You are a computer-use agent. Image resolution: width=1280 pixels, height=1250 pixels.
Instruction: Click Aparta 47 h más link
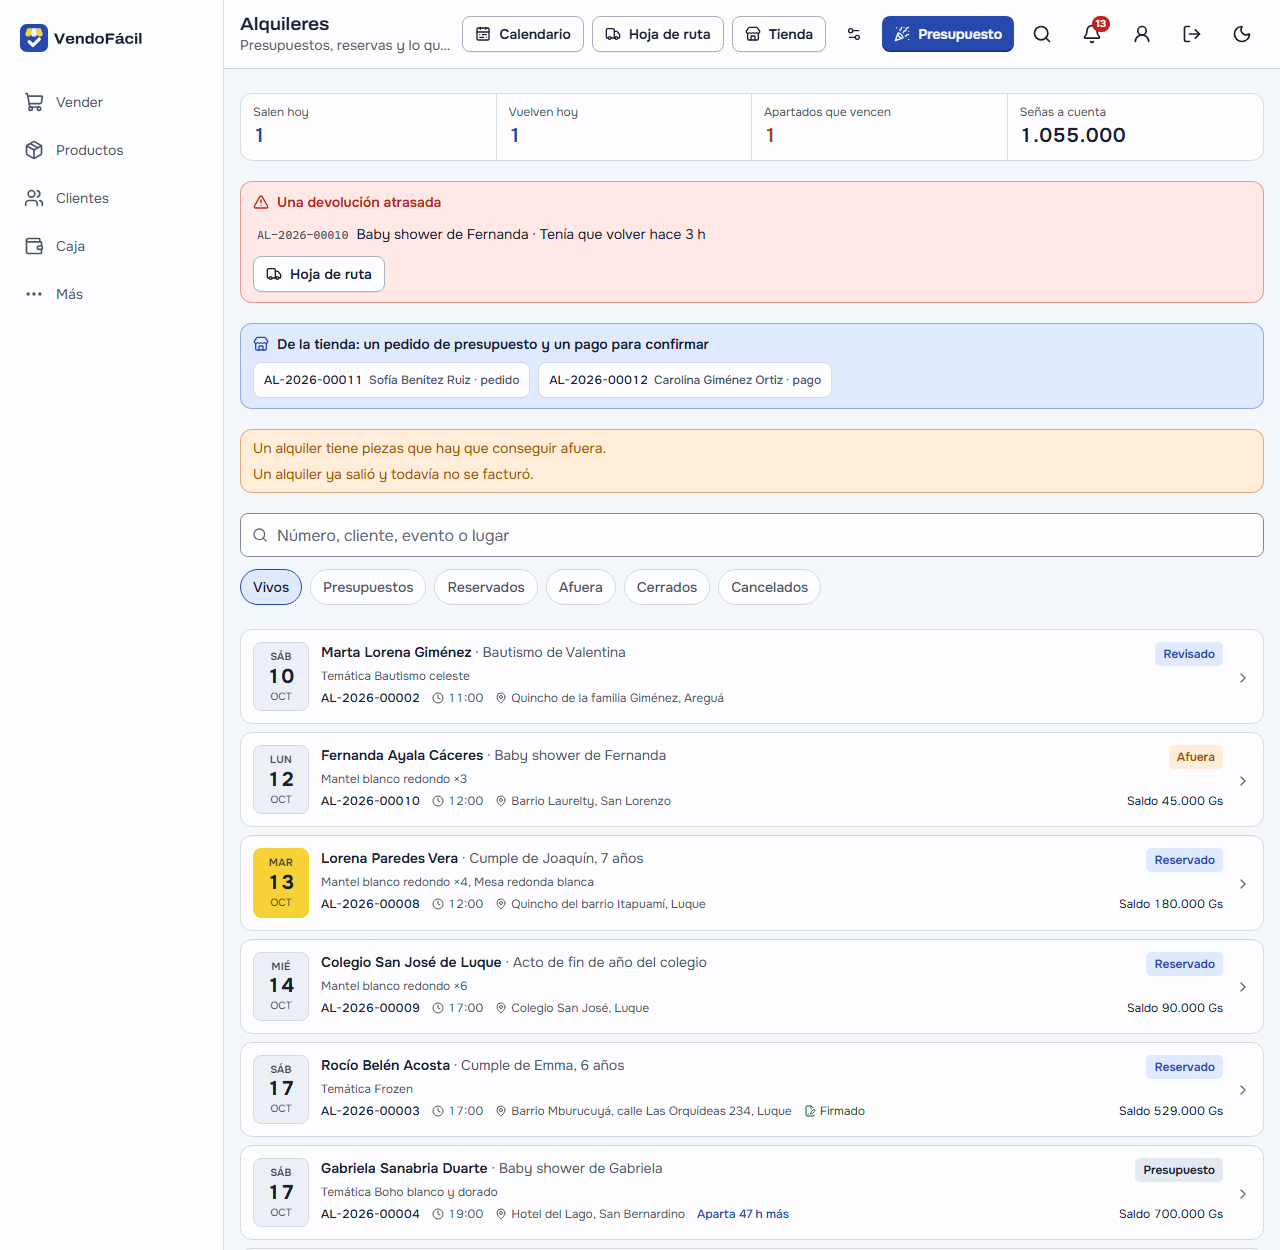[743, 1214]
